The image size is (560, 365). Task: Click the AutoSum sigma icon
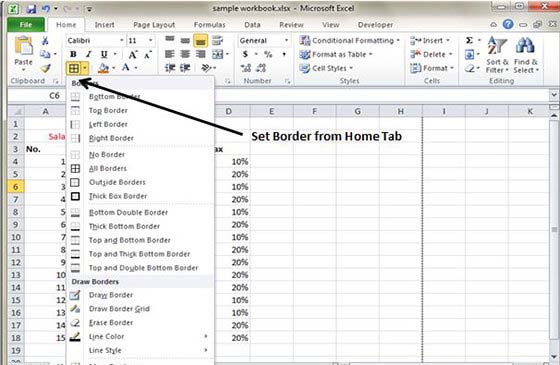(x=469, y=40)
